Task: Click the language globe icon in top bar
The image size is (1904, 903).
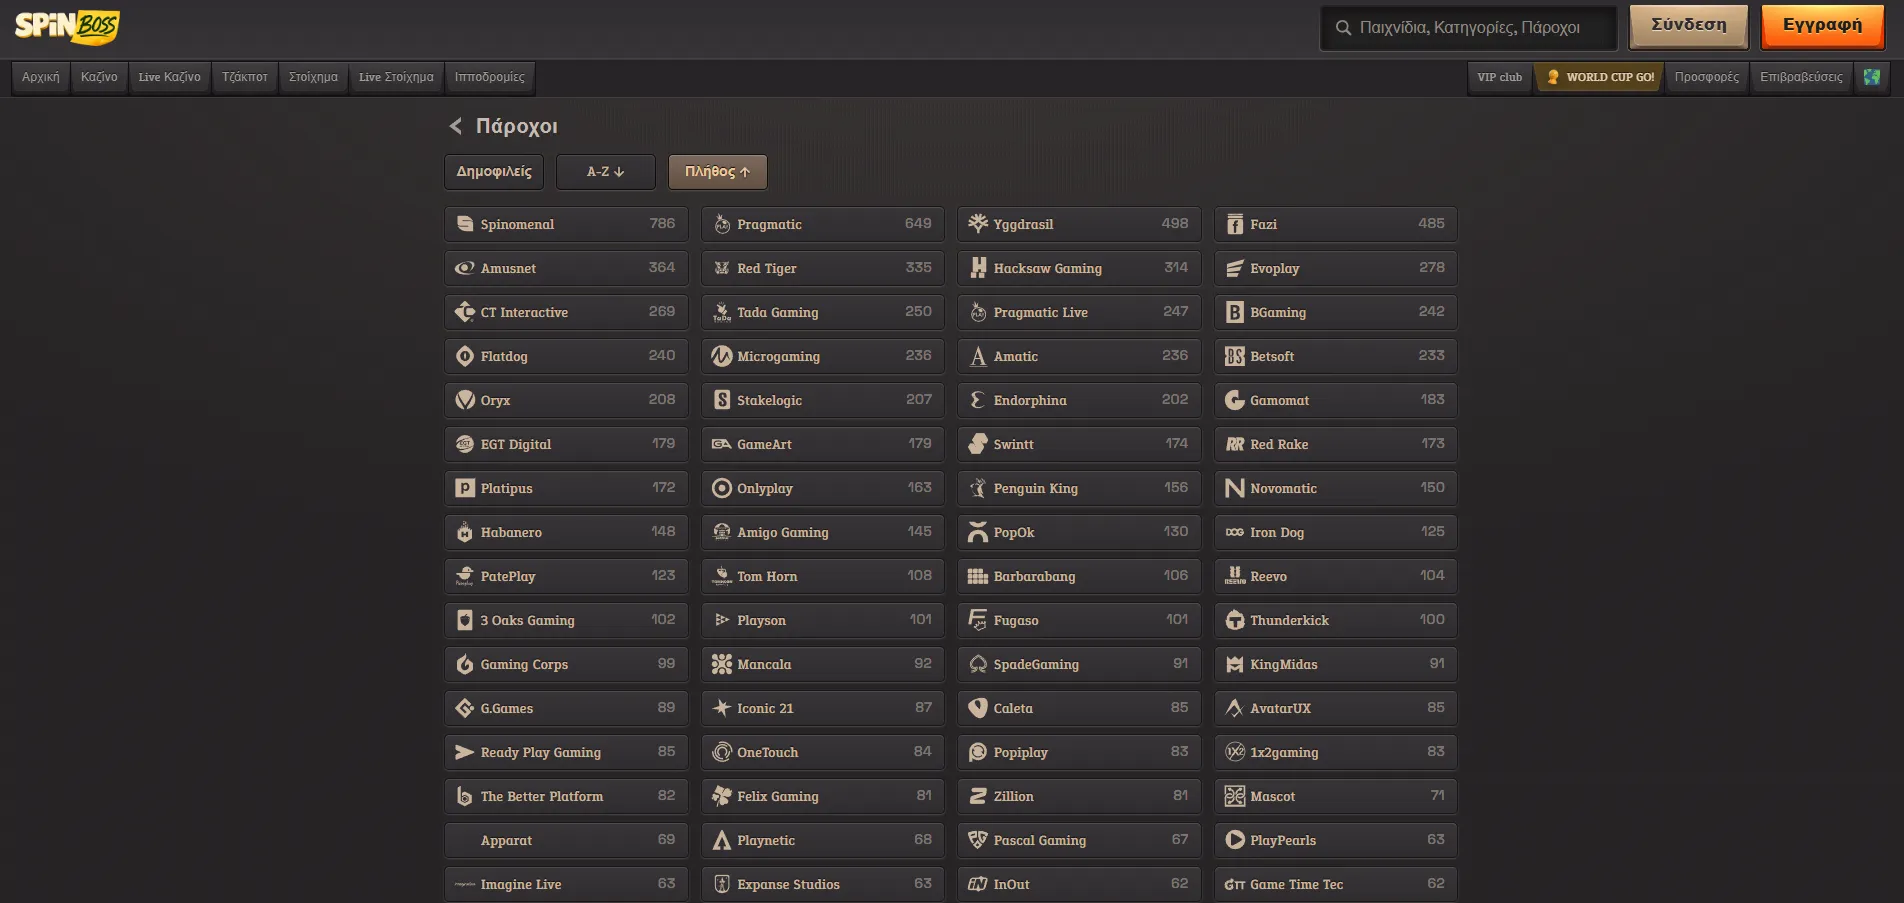Action: 1871,77
